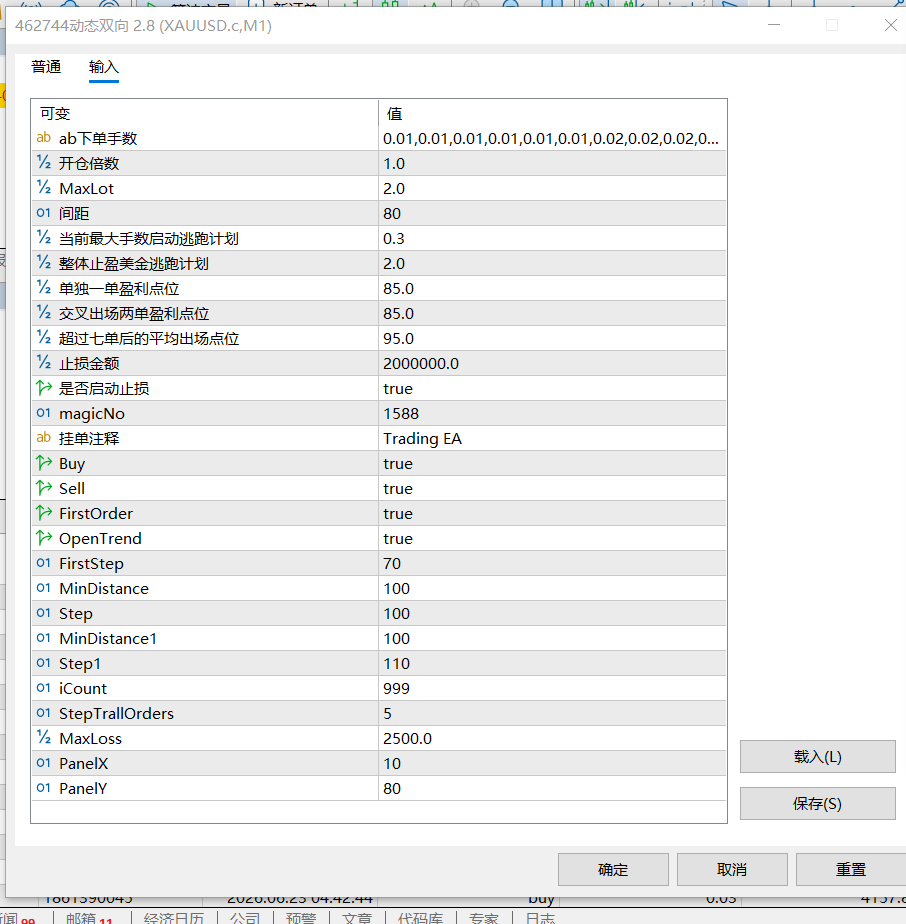Image resolution: width=906 pixels, height=924 pixels.
Task: Click the integer icon beside Step1
Action: [44, 663]
